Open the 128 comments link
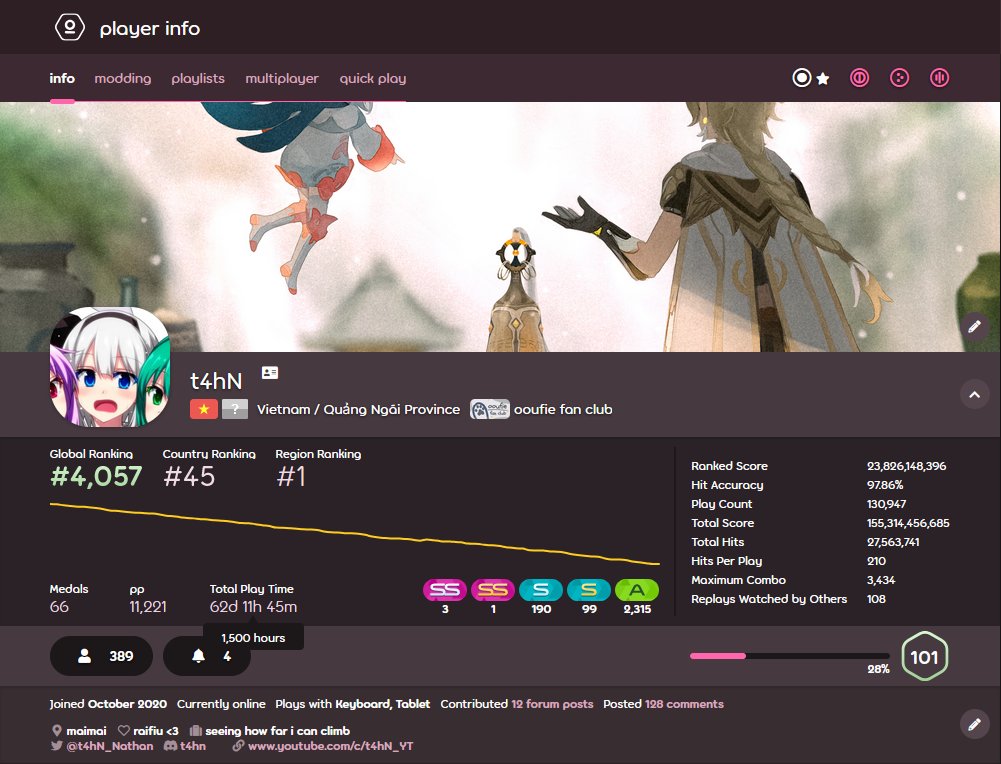 pyautogui.click(x=684, y=704)
